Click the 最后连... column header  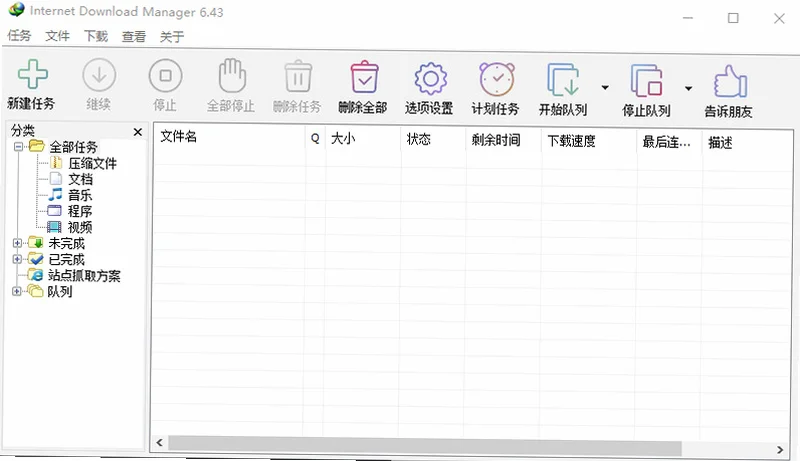click(x=670, y=142)
